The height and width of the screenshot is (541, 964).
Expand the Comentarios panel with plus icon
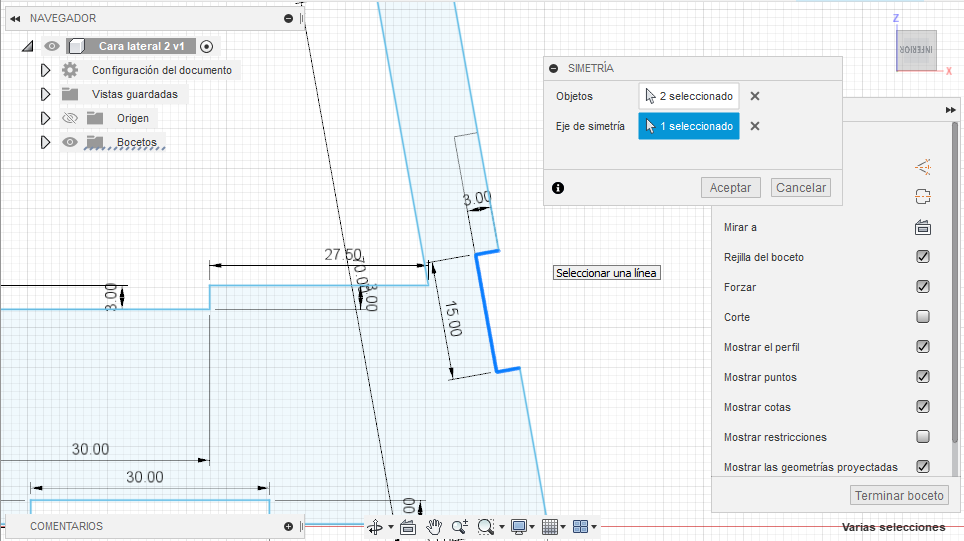[x=288, y=526]
